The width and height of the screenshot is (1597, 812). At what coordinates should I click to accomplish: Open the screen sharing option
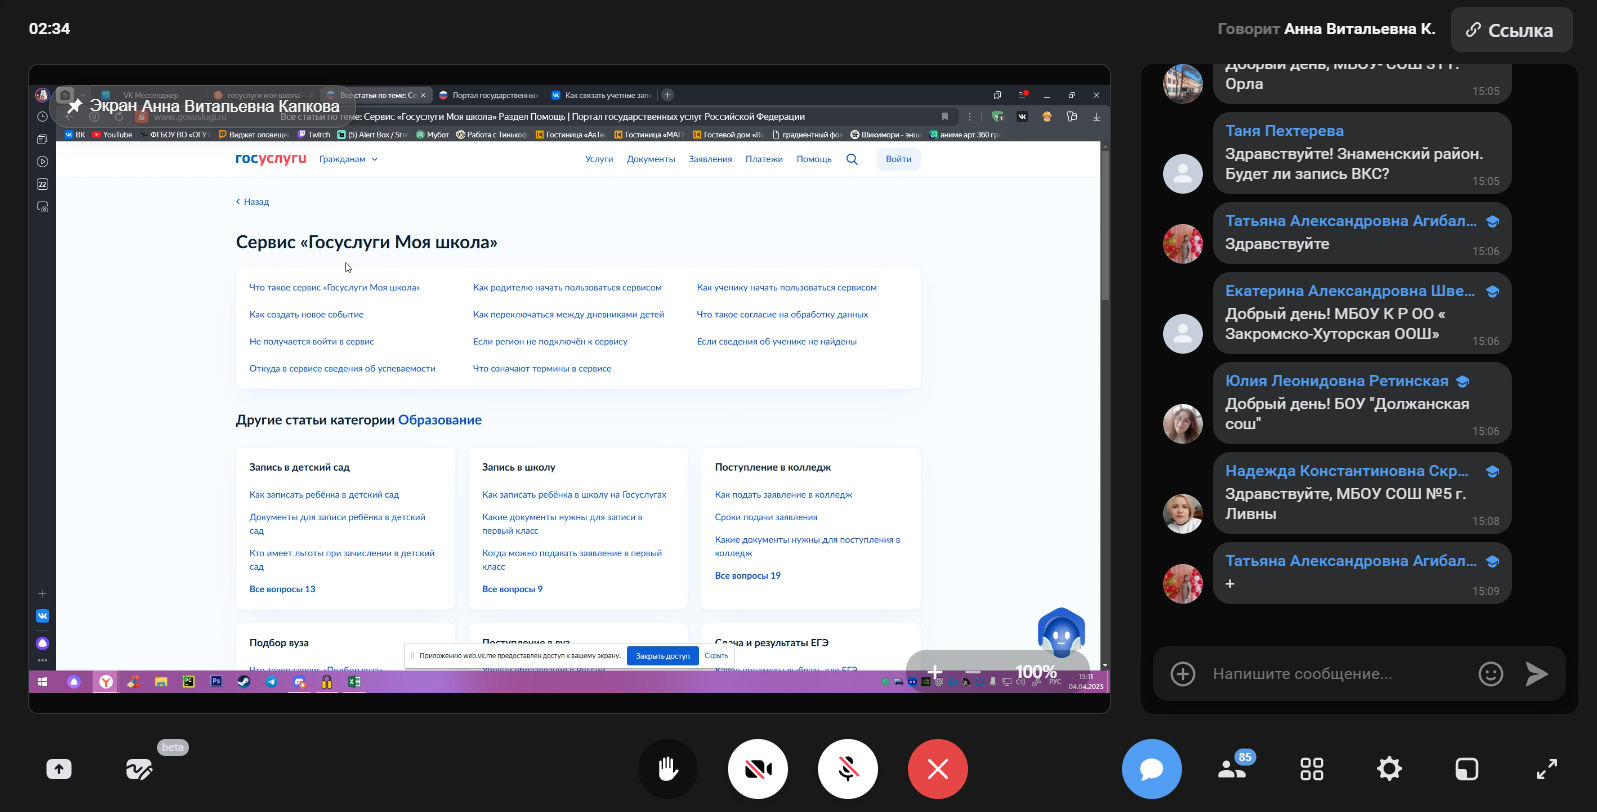click(x=59, y=769)
